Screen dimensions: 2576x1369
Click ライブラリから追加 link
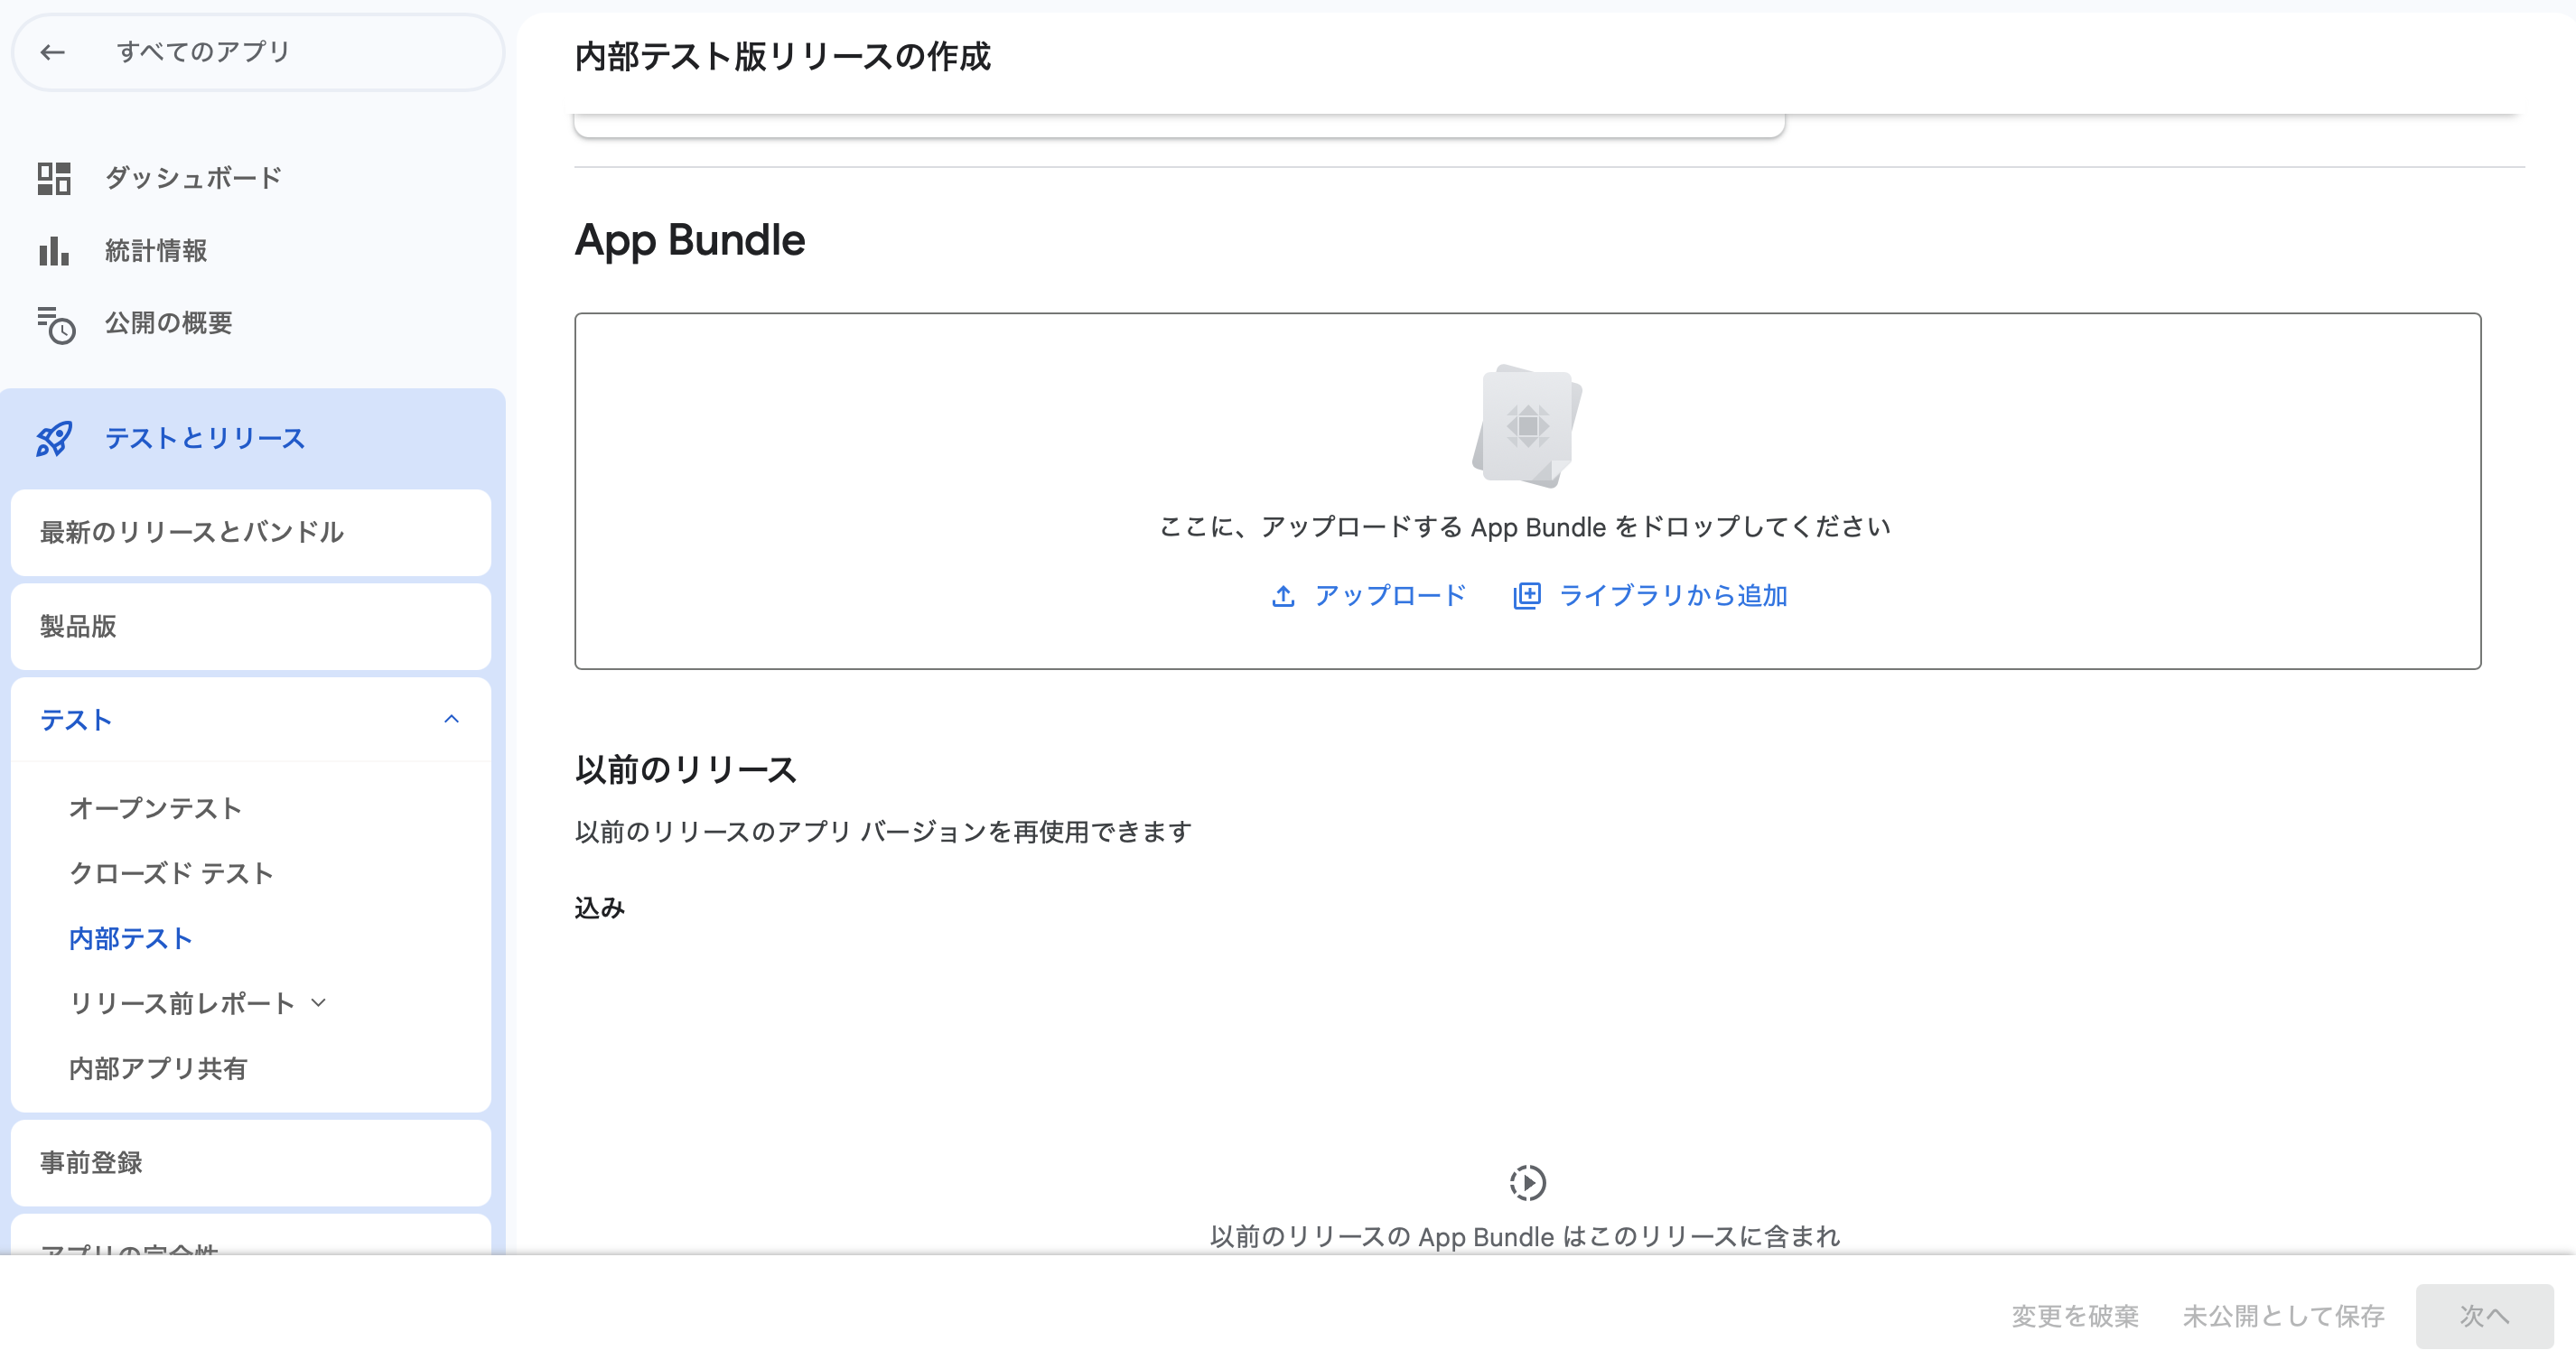pos(1672,596)
